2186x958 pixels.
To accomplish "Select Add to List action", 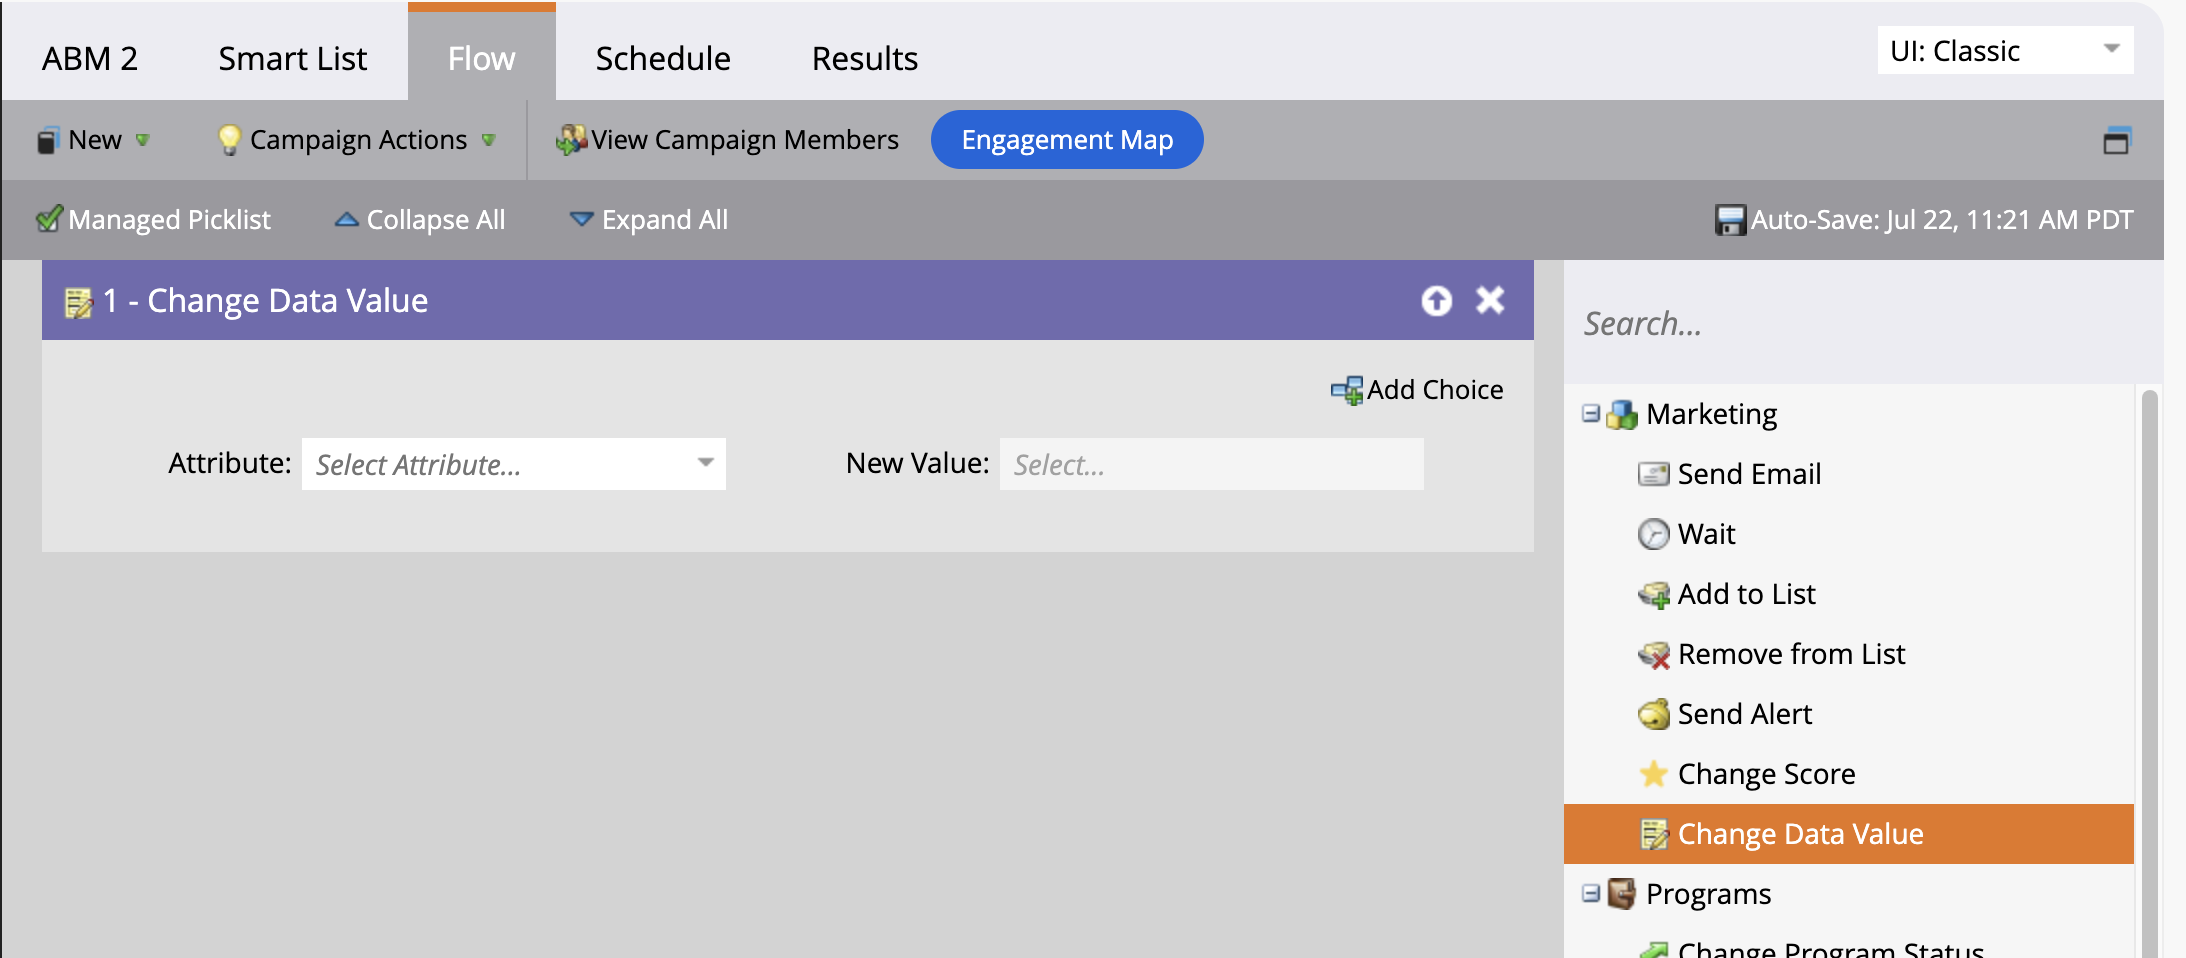I will [x=1746, y=594].
